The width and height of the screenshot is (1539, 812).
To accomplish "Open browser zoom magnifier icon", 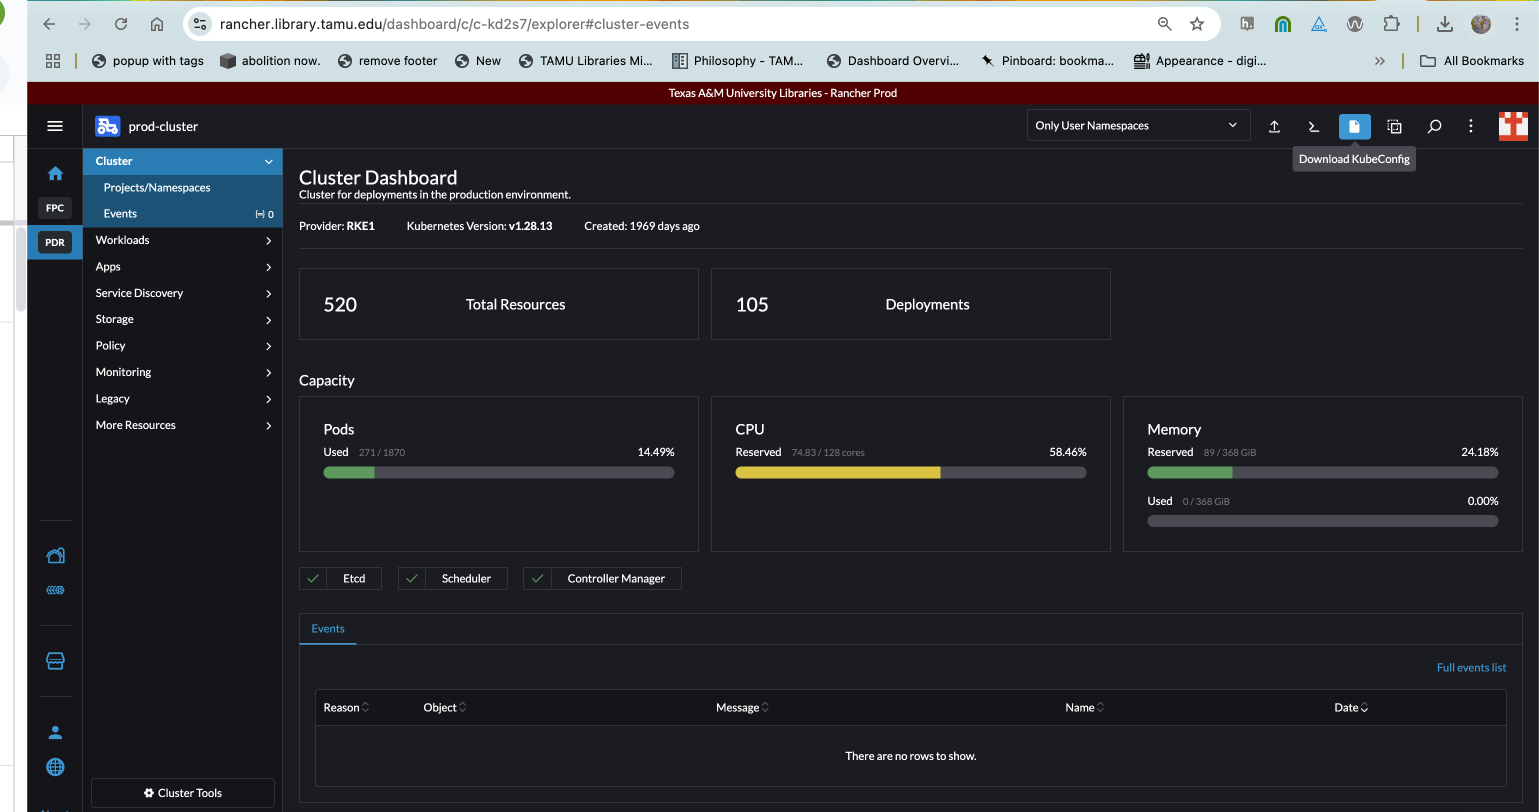I will 1164,24.
